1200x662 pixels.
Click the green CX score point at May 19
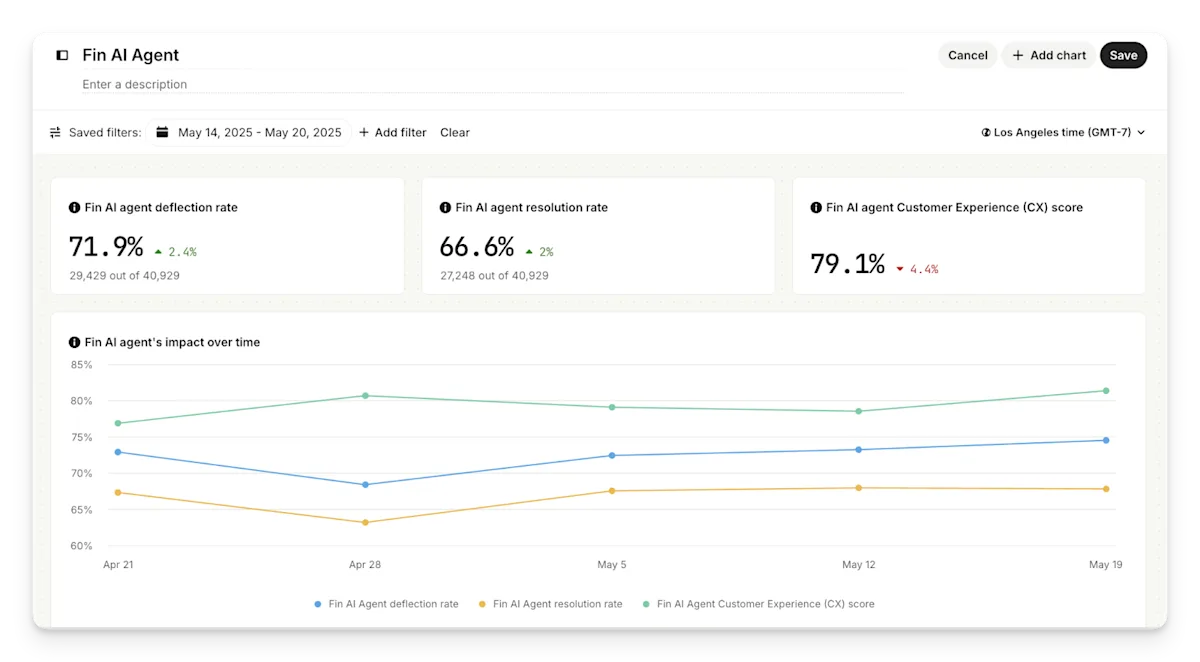tap(1106, 390)
